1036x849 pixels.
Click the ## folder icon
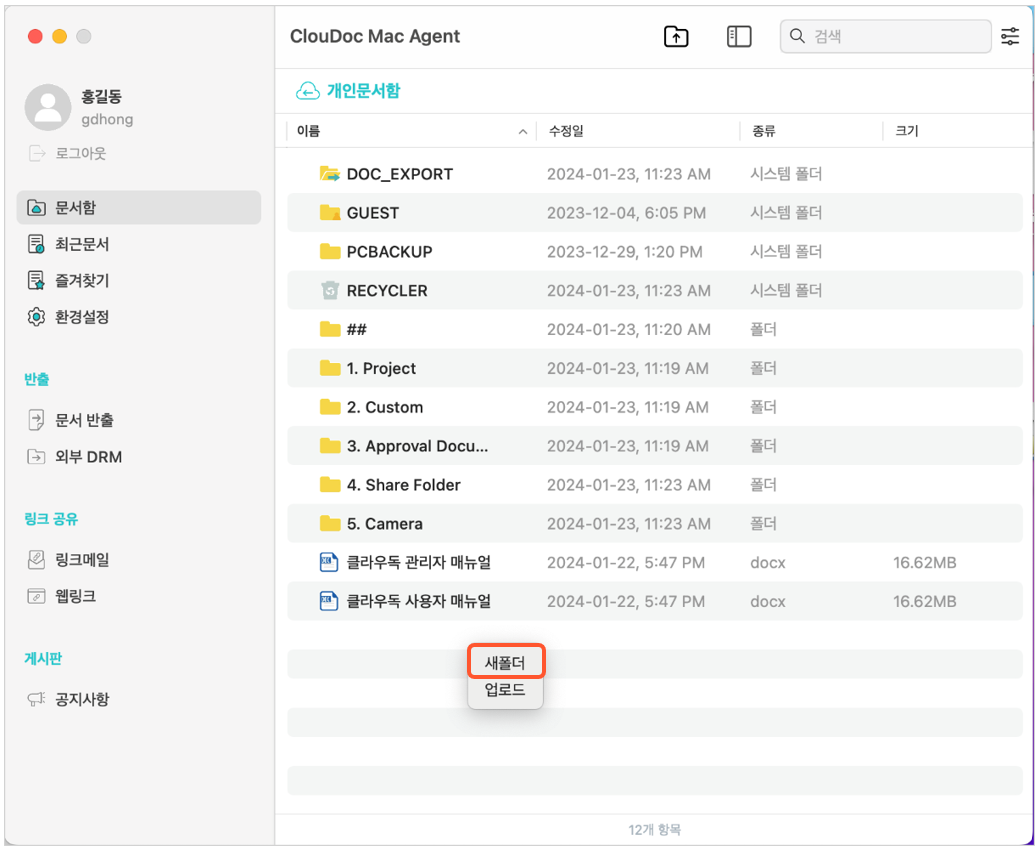point(330,329)
